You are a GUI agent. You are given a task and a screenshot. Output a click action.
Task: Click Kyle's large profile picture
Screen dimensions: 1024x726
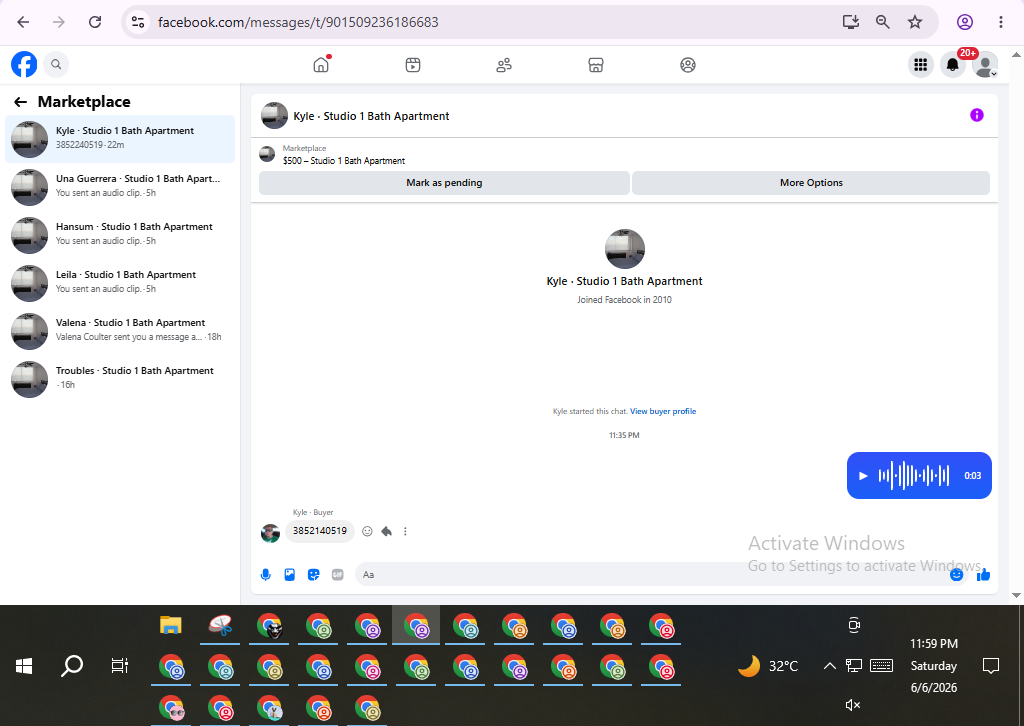coord(625,249)
